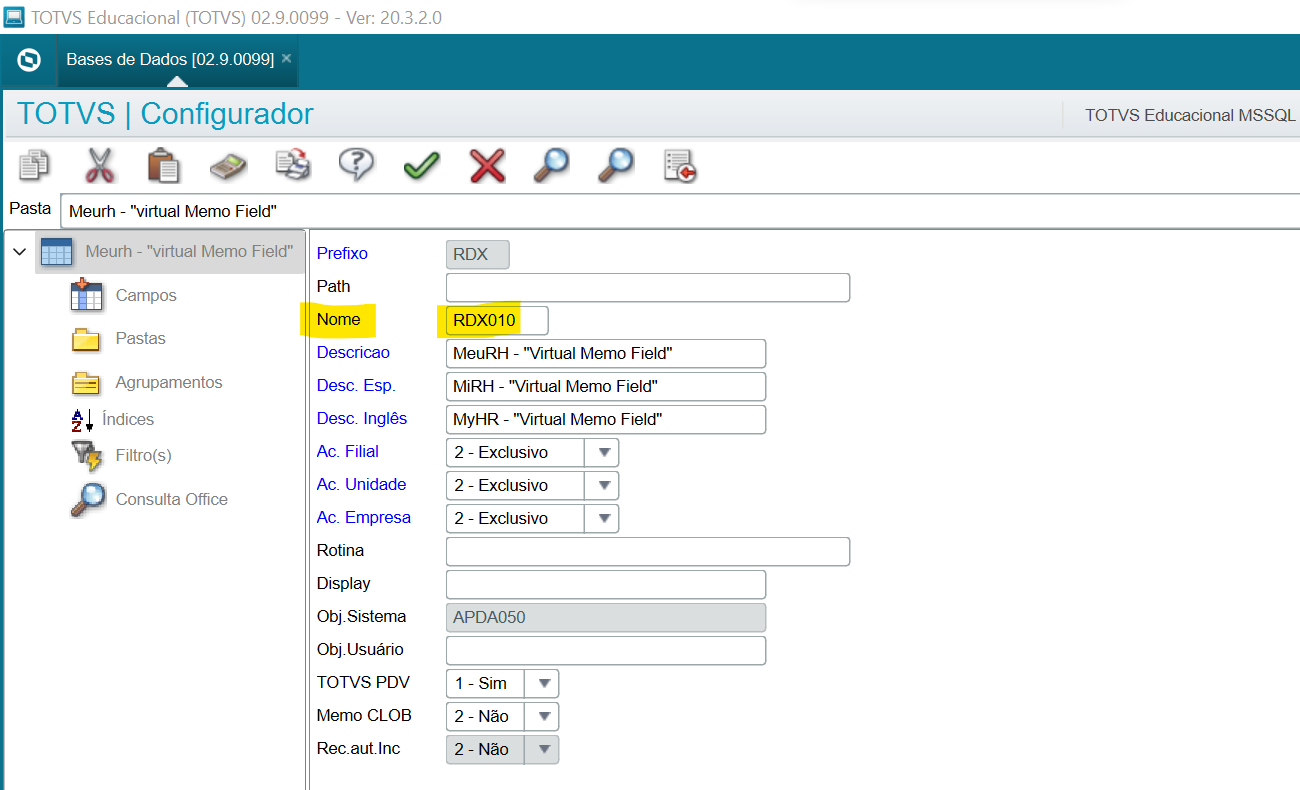
Task: Click the second magnifier search icon
Action: (616, 165)
